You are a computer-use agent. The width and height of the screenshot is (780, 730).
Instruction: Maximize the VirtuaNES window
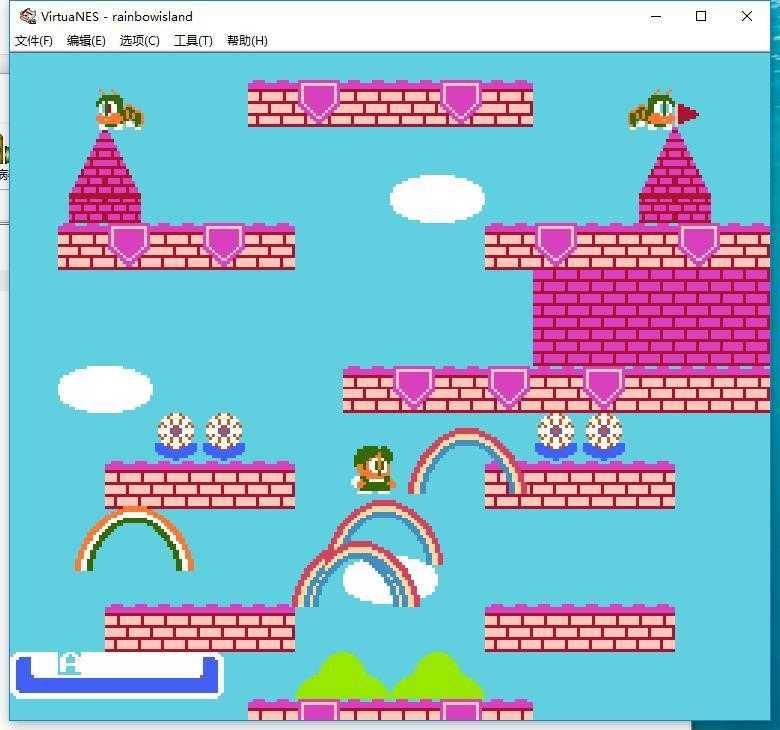(x=701, y=16)
